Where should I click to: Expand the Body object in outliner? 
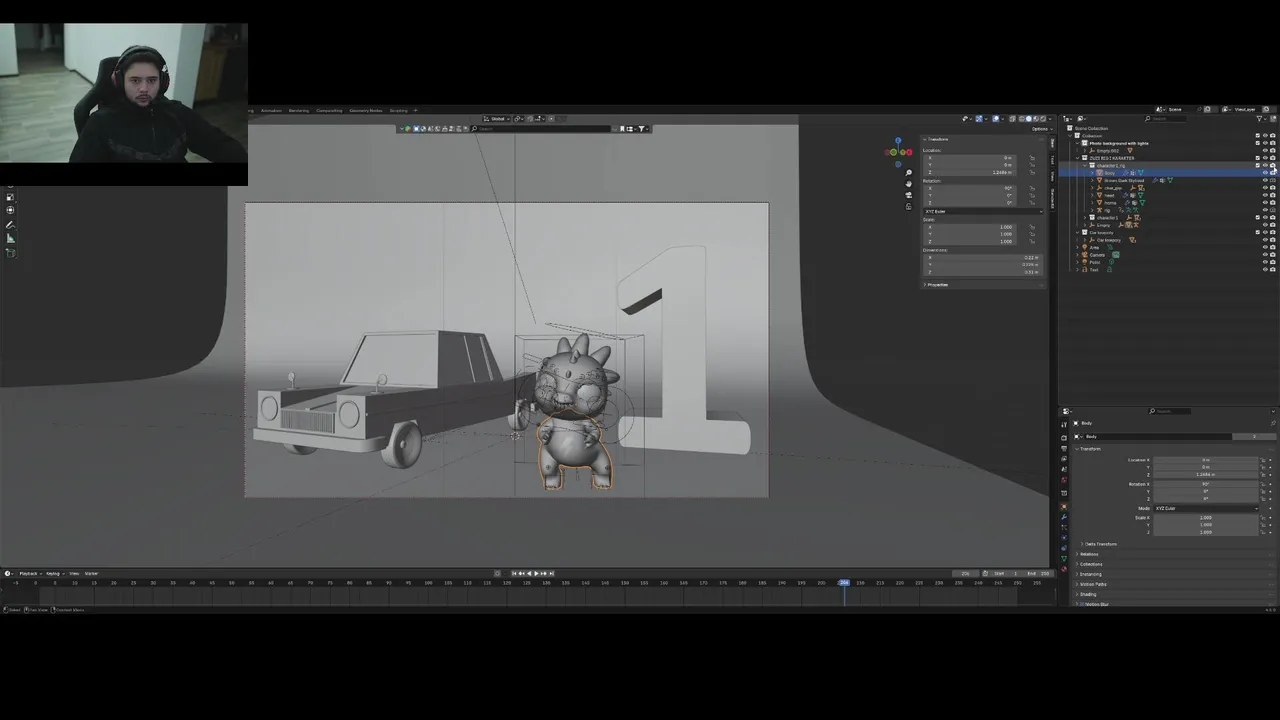pyautogui.click(x=1092, y=173)
